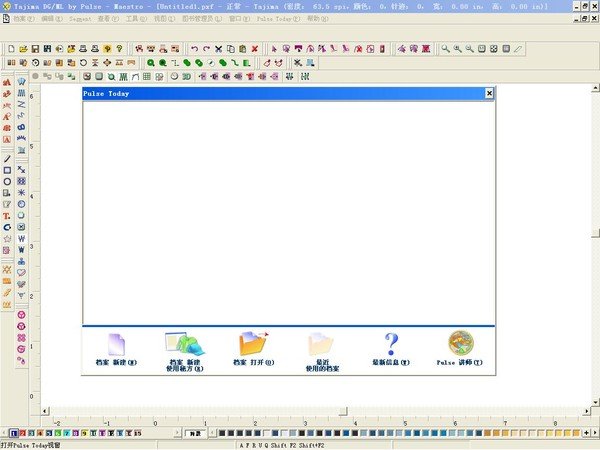Open the Pulse Today(P) menu

[278, 19]
